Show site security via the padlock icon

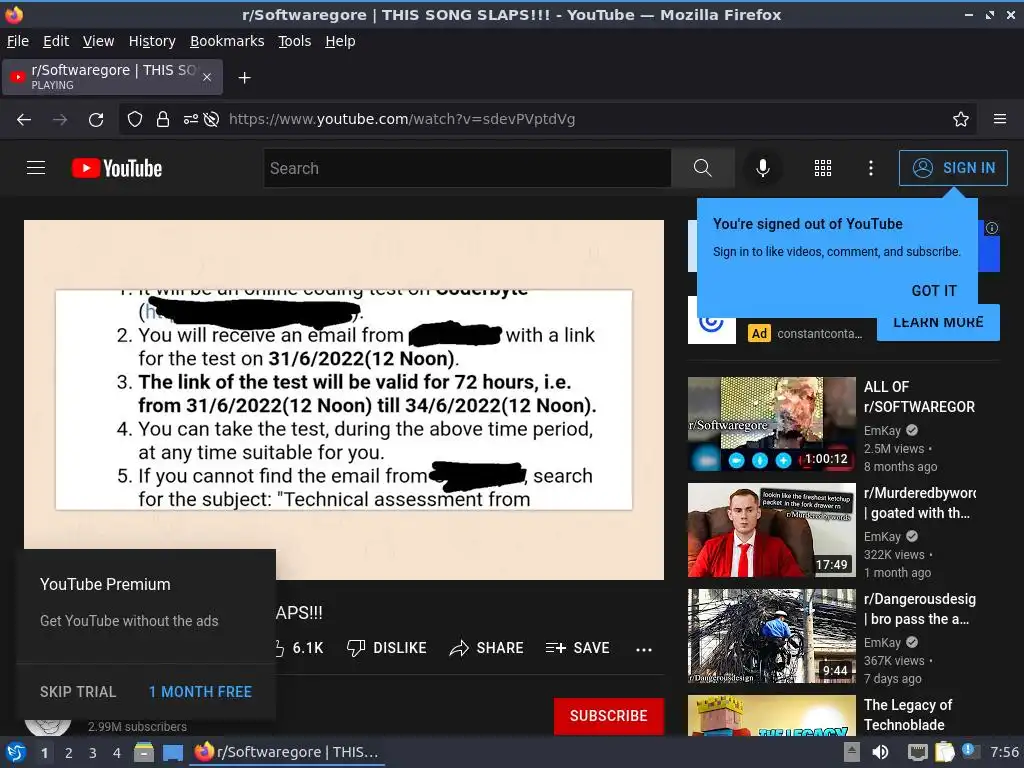click(x=163, y=120)
